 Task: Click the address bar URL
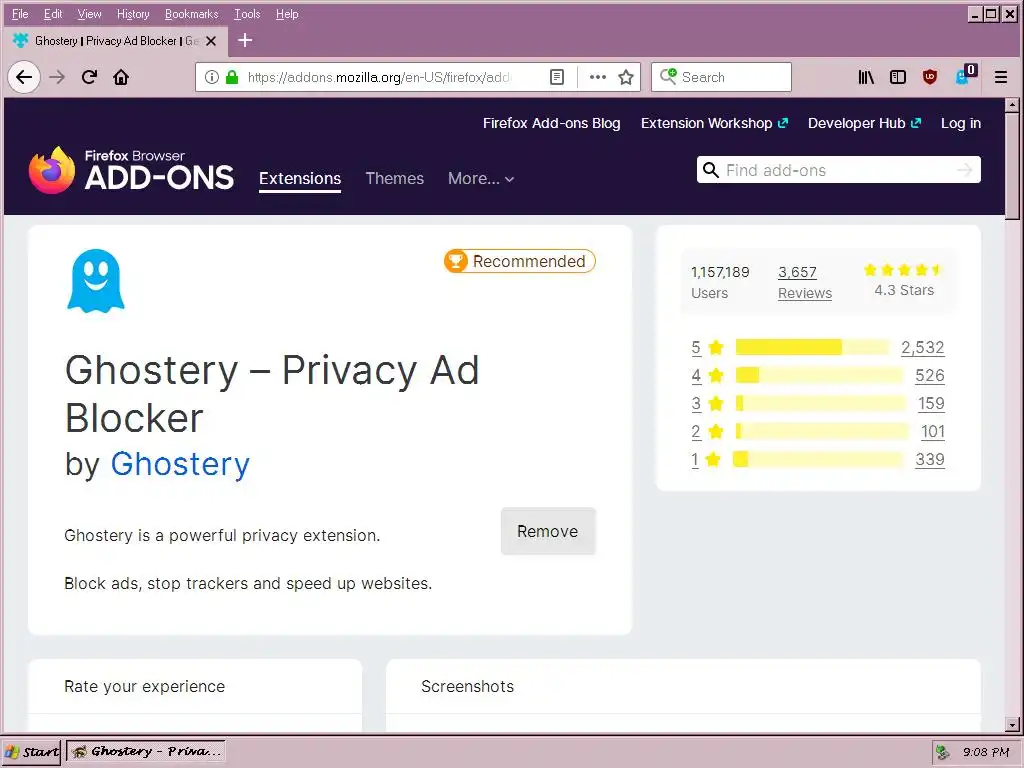point(379,77)
